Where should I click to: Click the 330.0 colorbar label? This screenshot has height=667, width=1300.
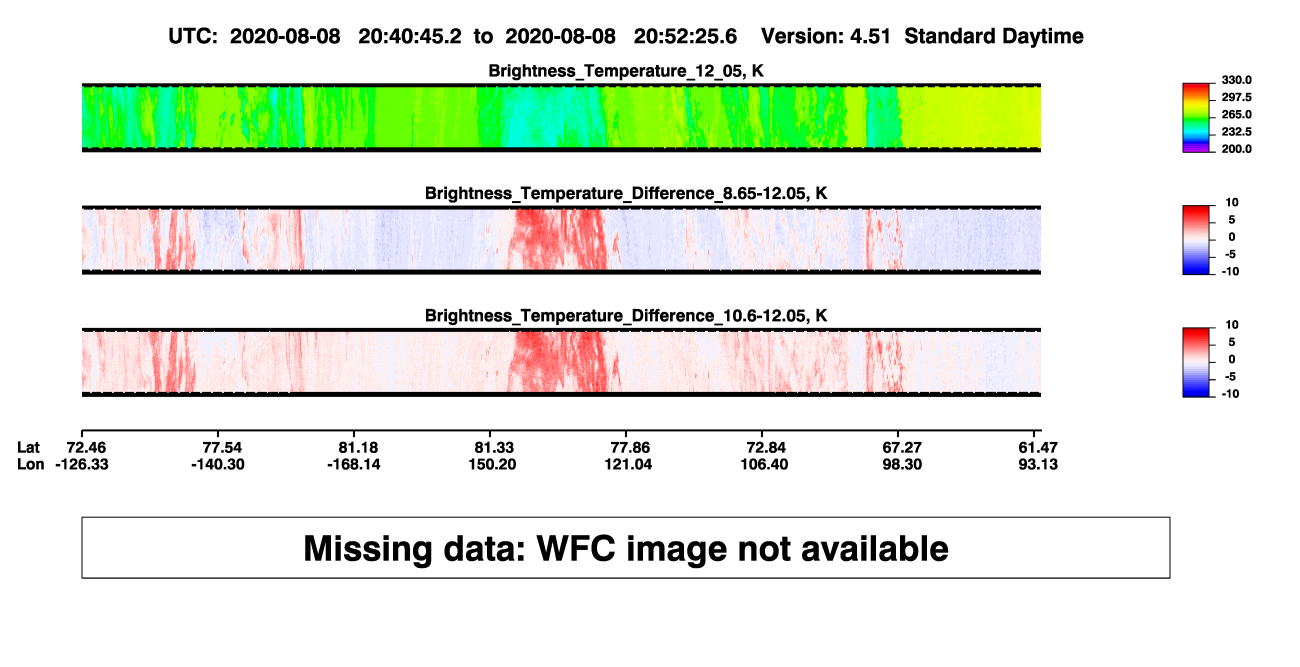click(x=1237, y=80)
